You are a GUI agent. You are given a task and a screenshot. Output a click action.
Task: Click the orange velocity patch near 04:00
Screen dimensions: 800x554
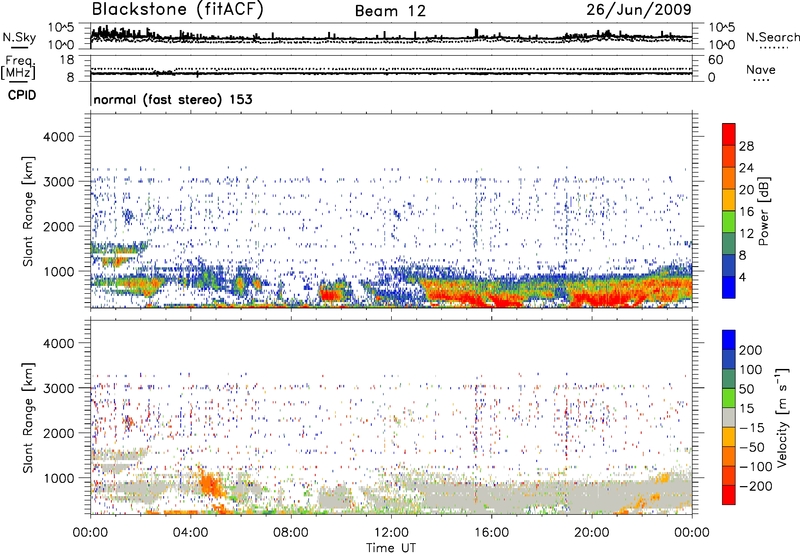click(209, 483)
